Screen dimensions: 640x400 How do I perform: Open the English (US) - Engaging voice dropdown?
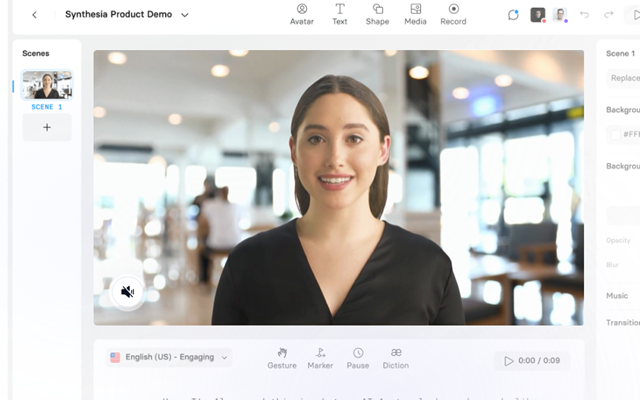[169, 357]
